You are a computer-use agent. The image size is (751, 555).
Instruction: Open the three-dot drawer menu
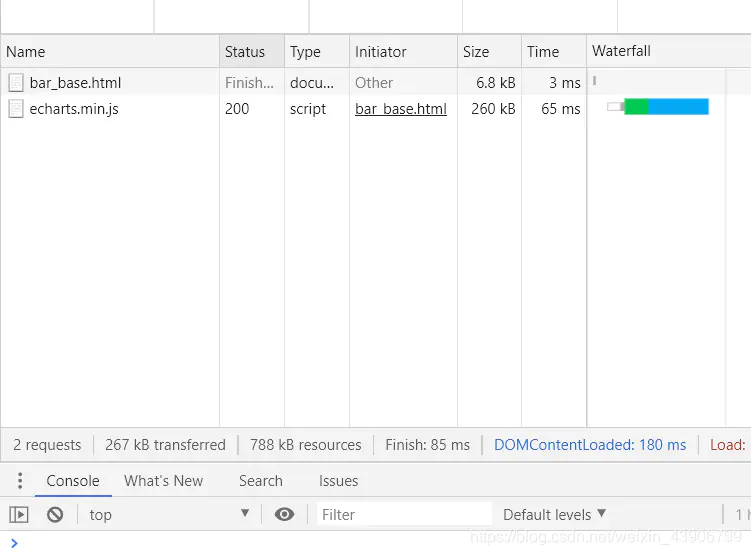[x=20, y=481]
